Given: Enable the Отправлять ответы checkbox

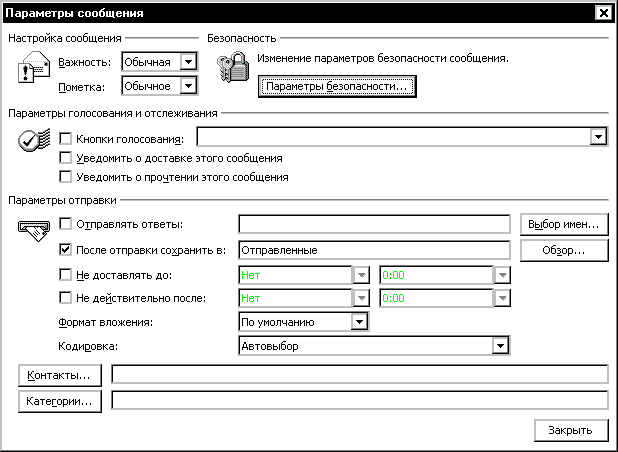Looking at the screenshot, I should (x=65, y=224).
